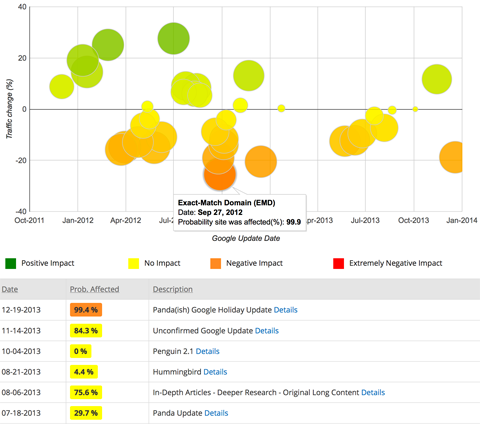Click the lime bubble near Nov-2013
480x424 pixels.
pyautogui.click(x=437, y=79)
